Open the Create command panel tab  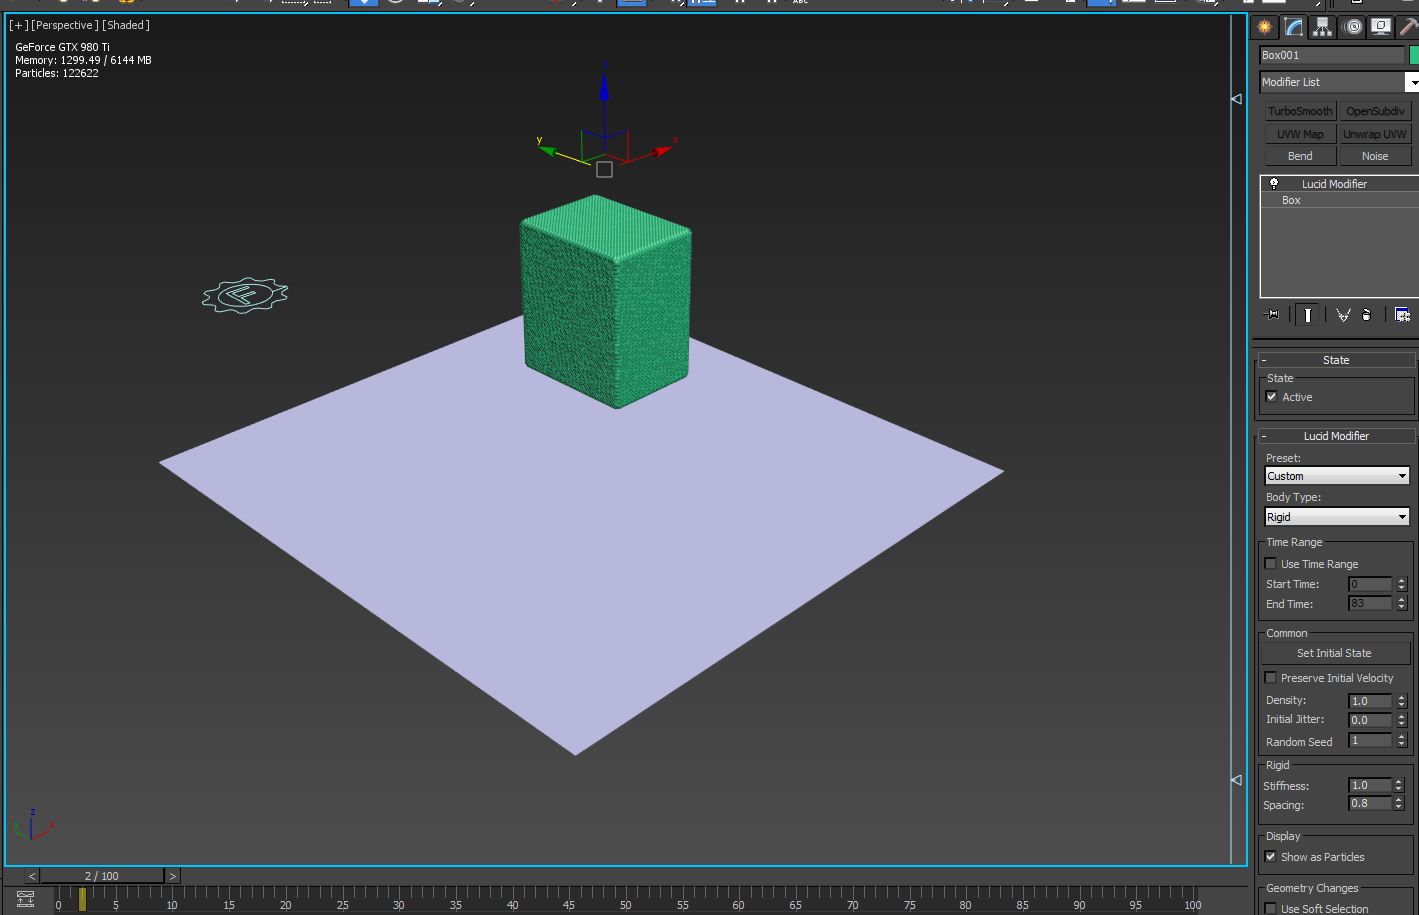[x=1265, y=27]
